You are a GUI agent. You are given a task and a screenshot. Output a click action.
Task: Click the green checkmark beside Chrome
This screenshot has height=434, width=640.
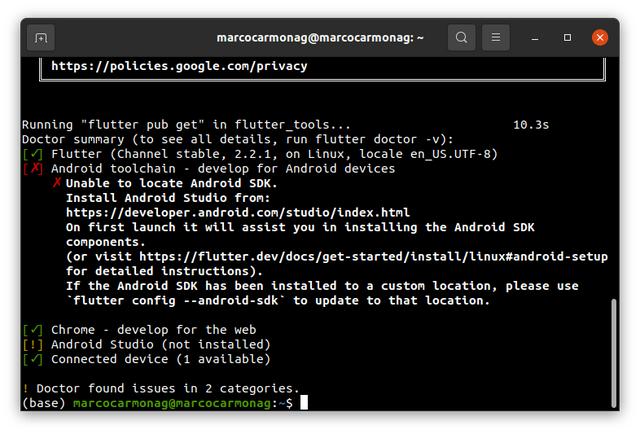tap(33, 330)
